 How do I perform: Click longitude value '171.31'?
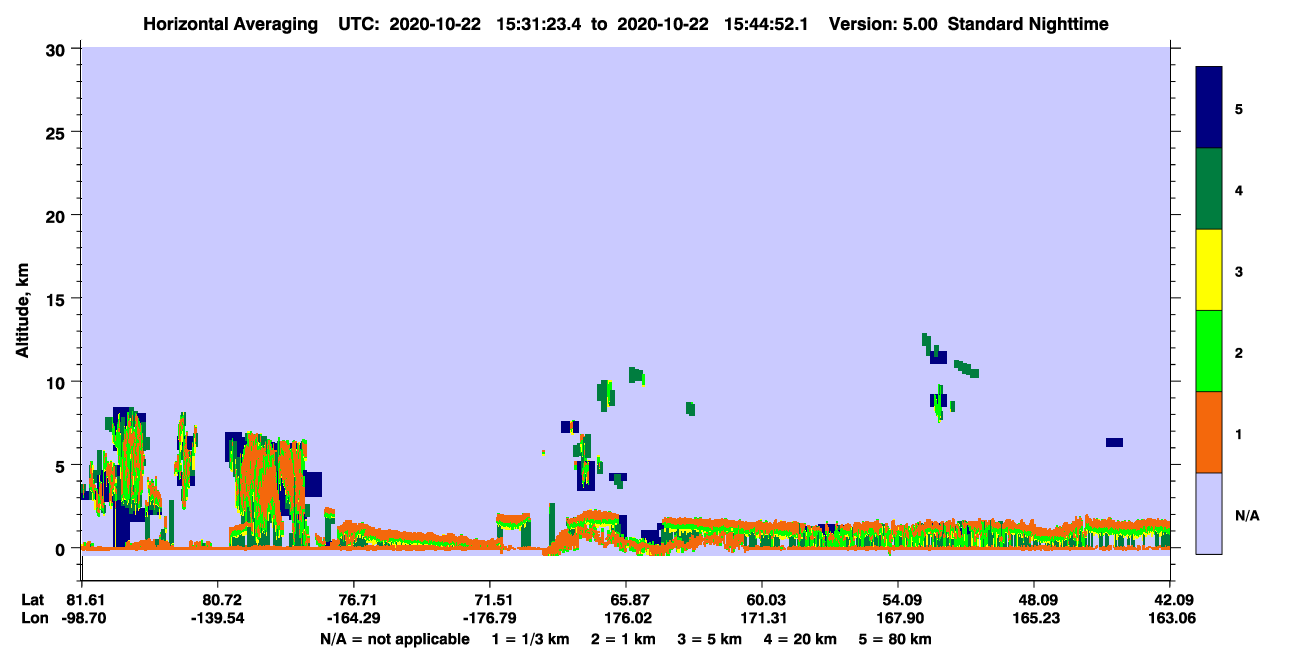762,618
